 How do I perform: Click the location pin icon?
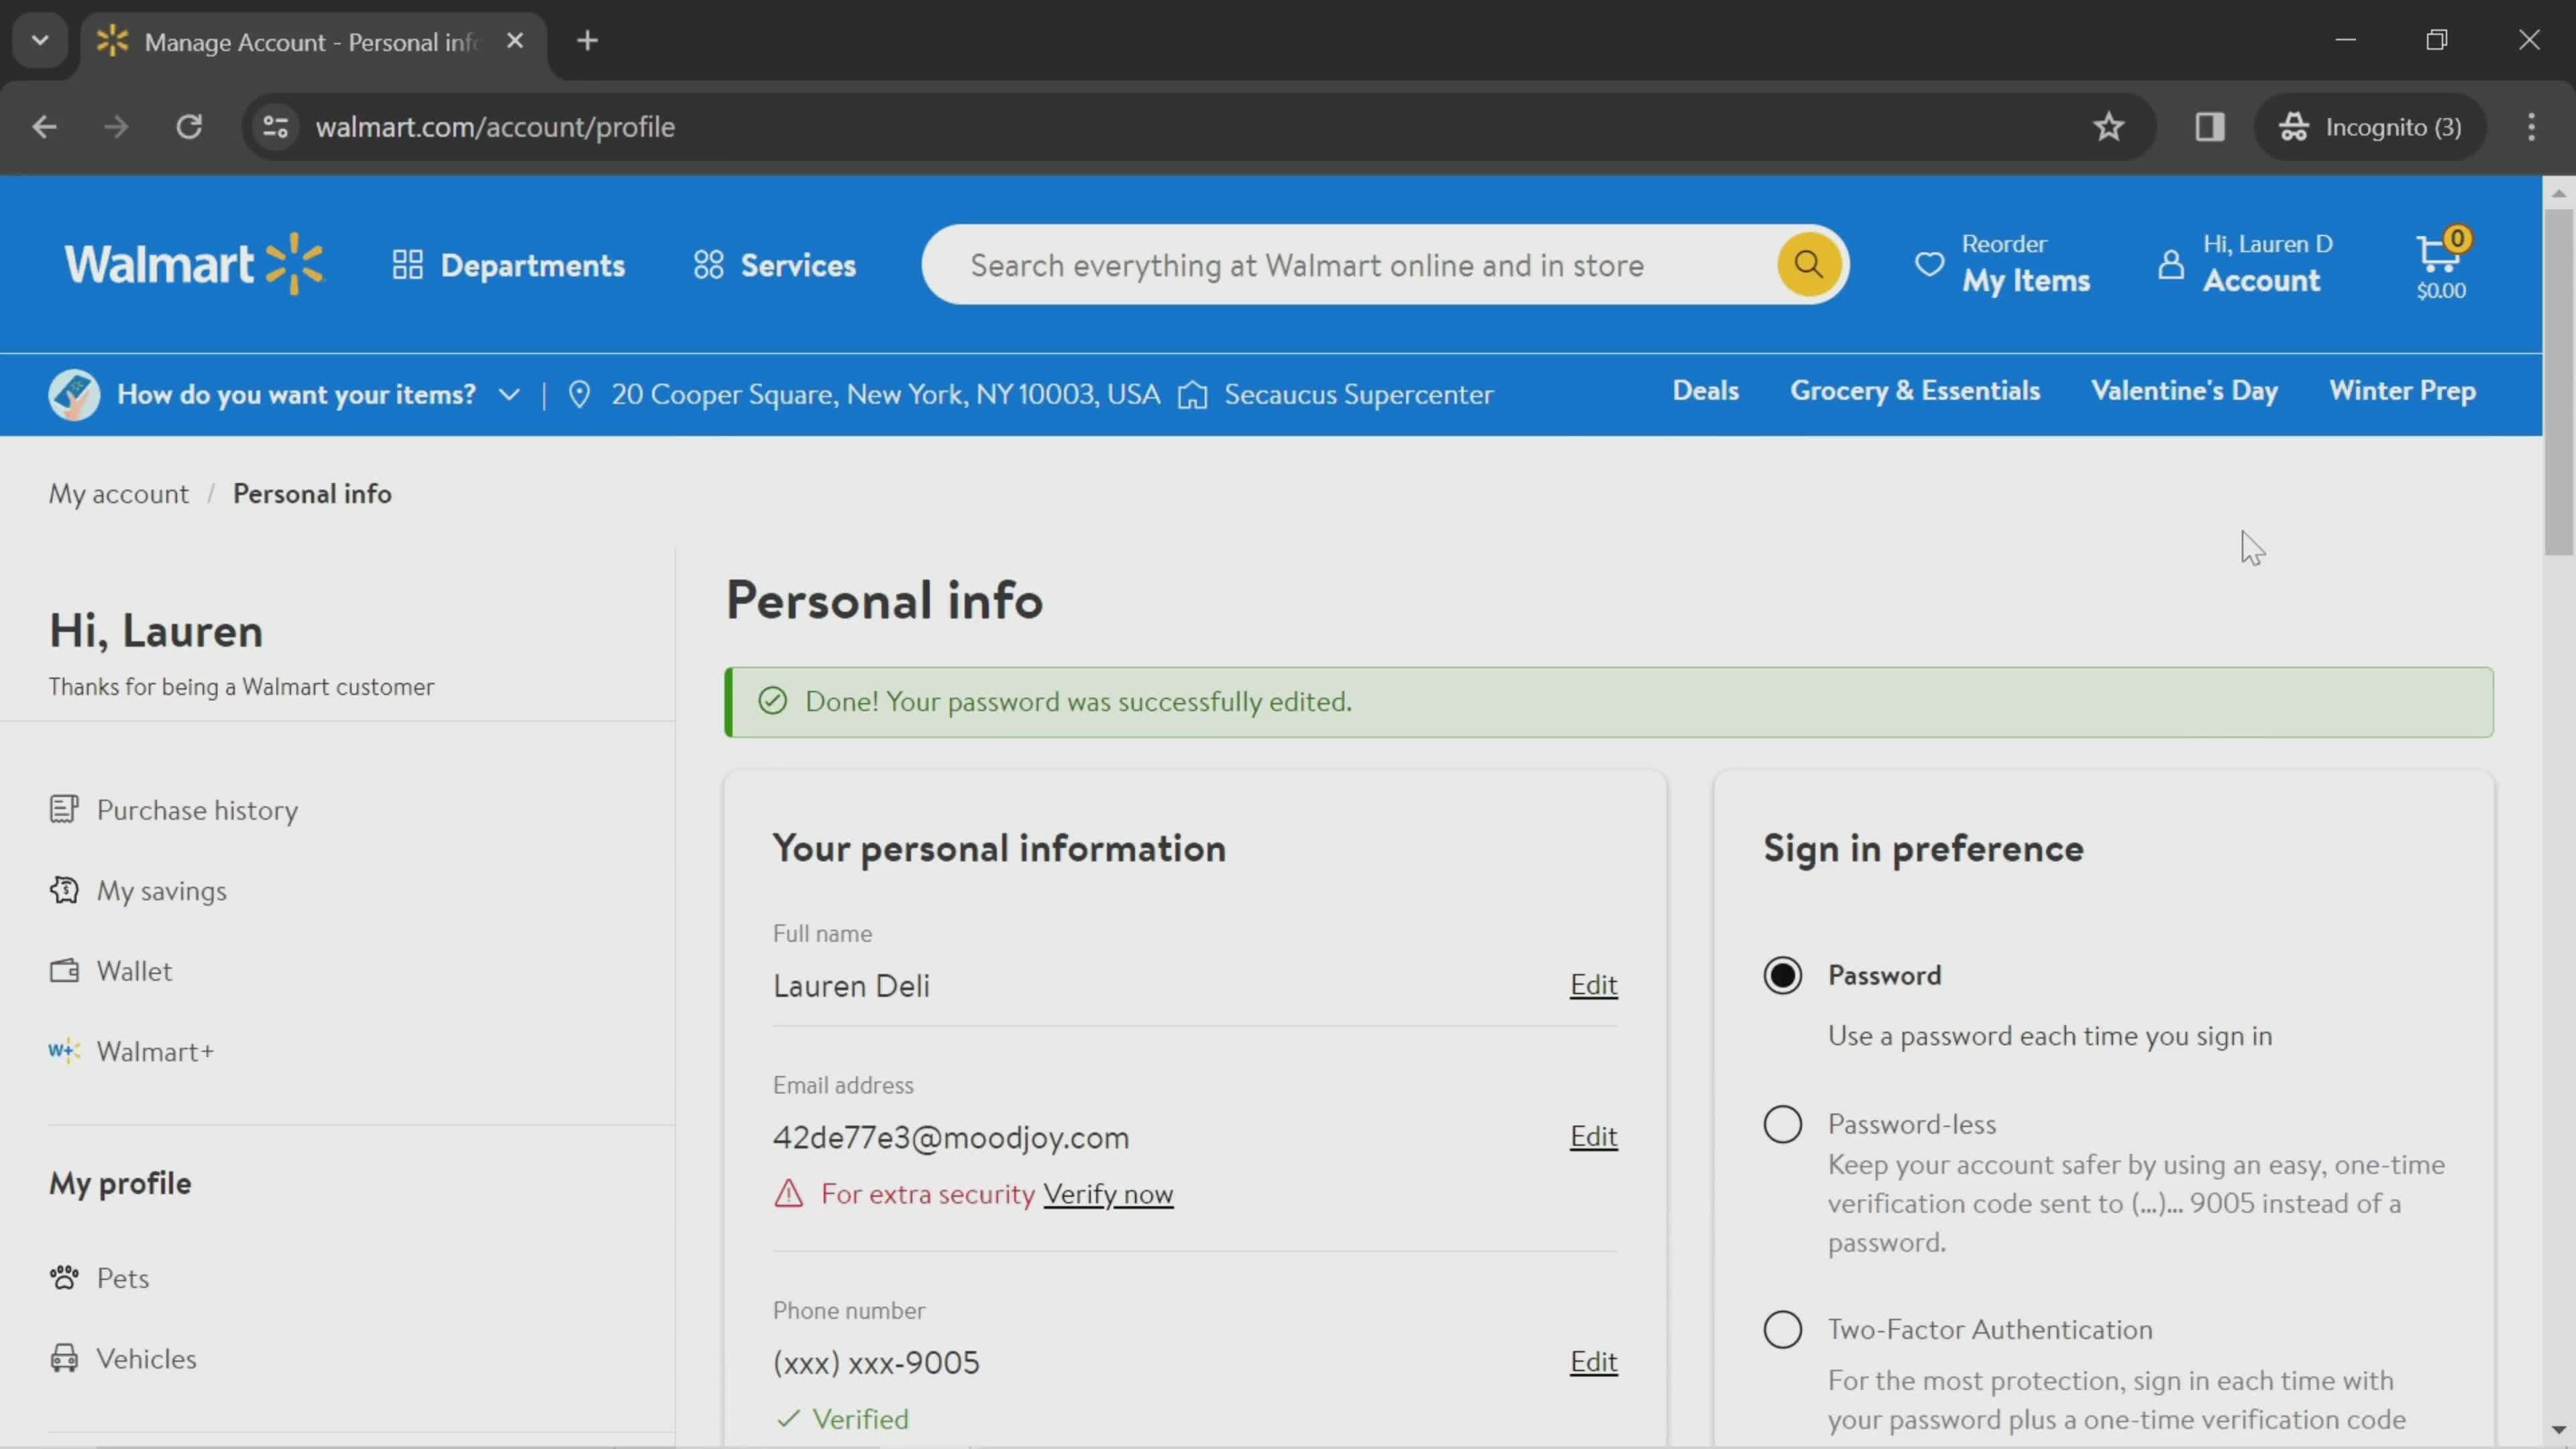pyautogui.click(x=579, y=394)
